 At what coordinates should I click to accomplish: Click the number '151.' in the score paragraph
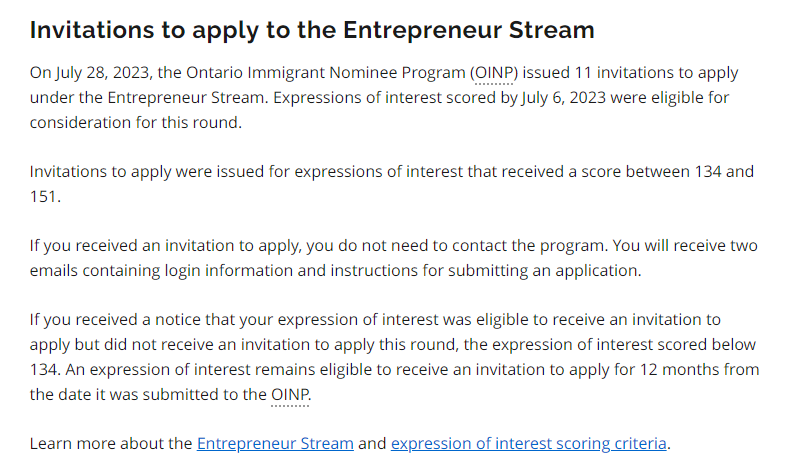[45, 197]
